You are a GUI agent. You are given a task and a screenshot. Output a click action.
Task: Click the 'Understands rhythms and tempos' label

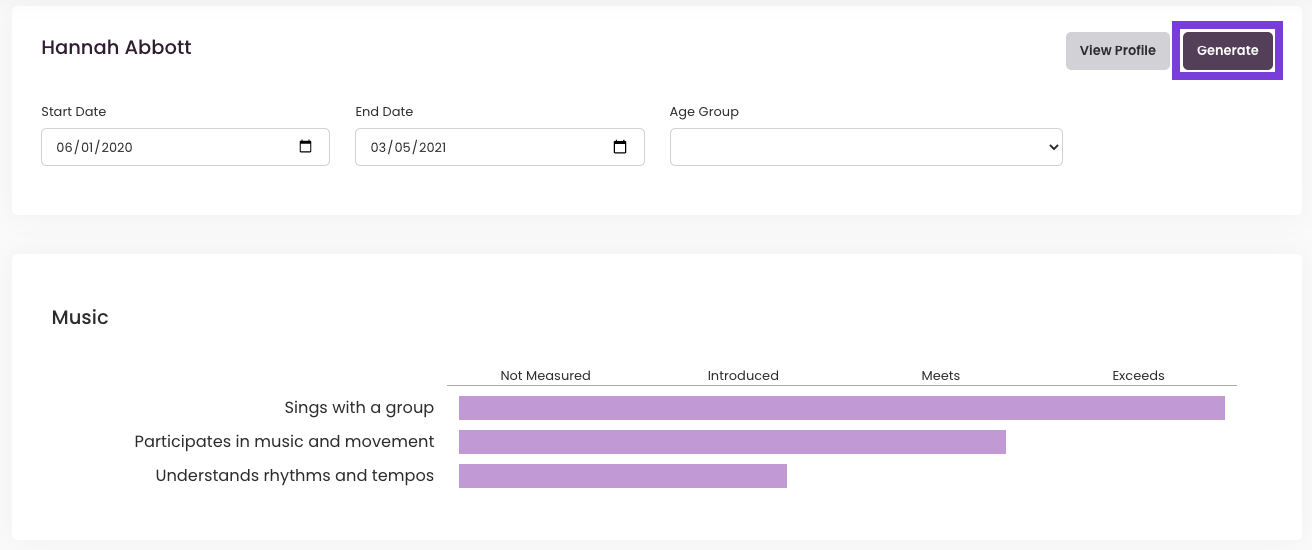[x=295, y=476]
